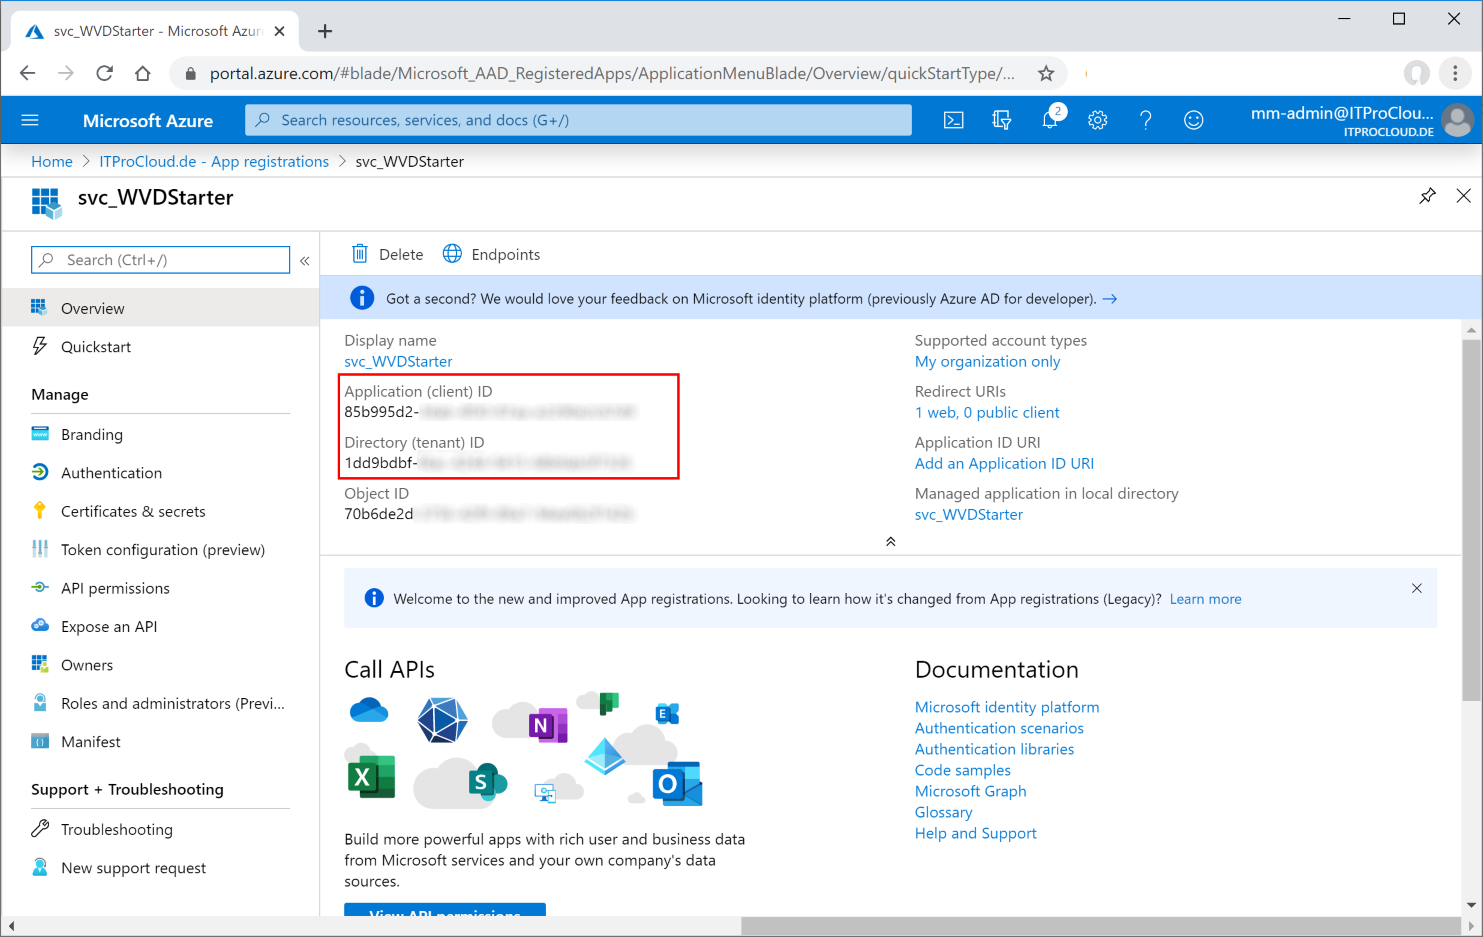This screenshot has height=937, width=1483.
Task: Go back in browser
Action: (27, 73)
